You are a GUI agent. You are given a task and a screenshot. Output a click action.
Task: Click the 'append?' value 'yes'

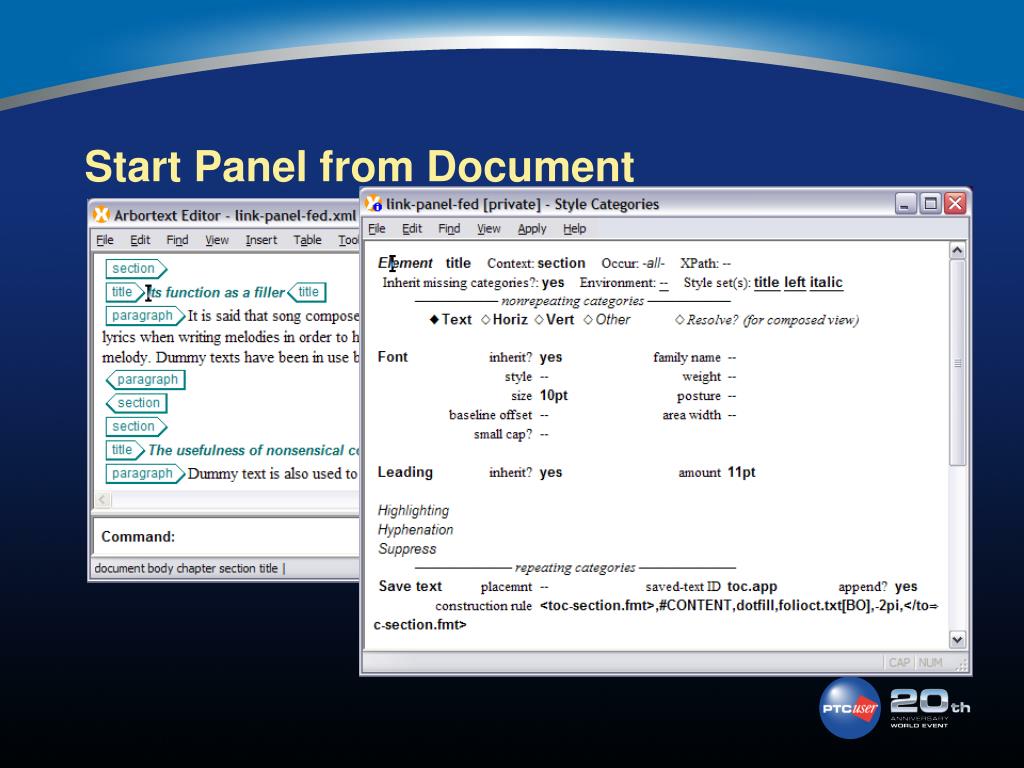click(x=906, y=586)
